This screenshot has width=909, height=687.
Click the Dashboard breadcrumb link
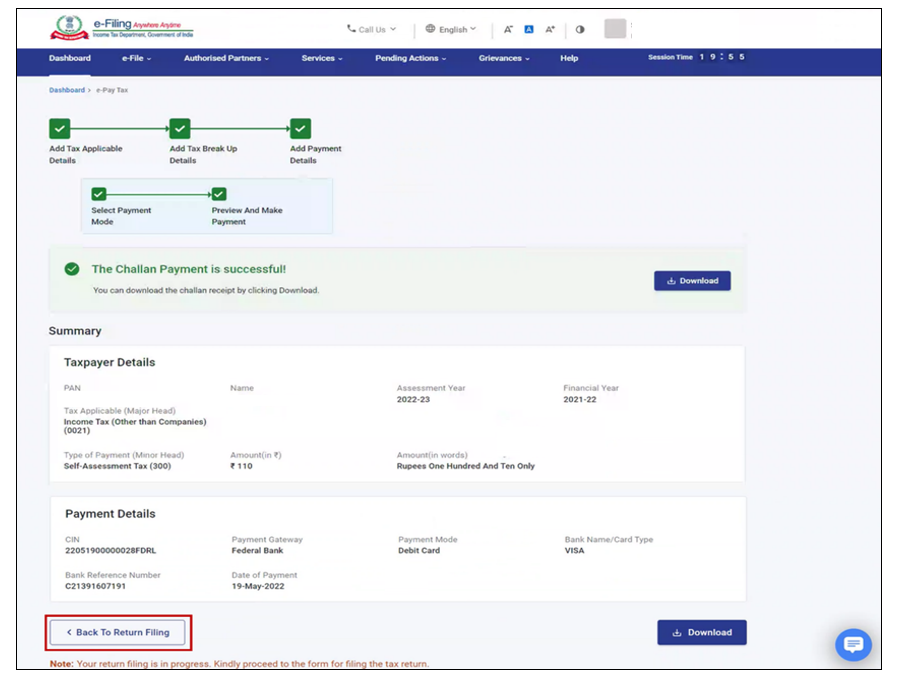[67, 90]
